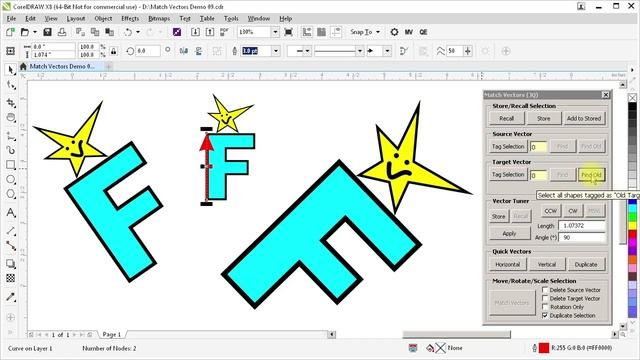Open the Tools menu
The image size is (640, 360).
click(231, 18)
